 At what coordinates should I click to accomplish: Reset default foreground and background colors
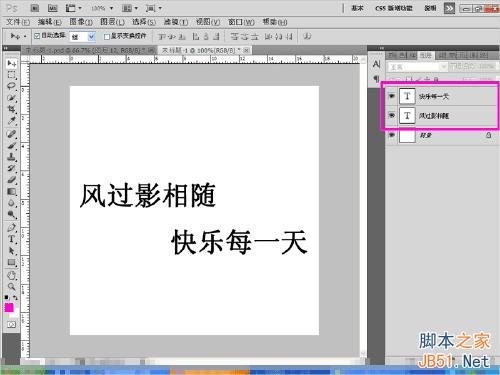point(6,297)
